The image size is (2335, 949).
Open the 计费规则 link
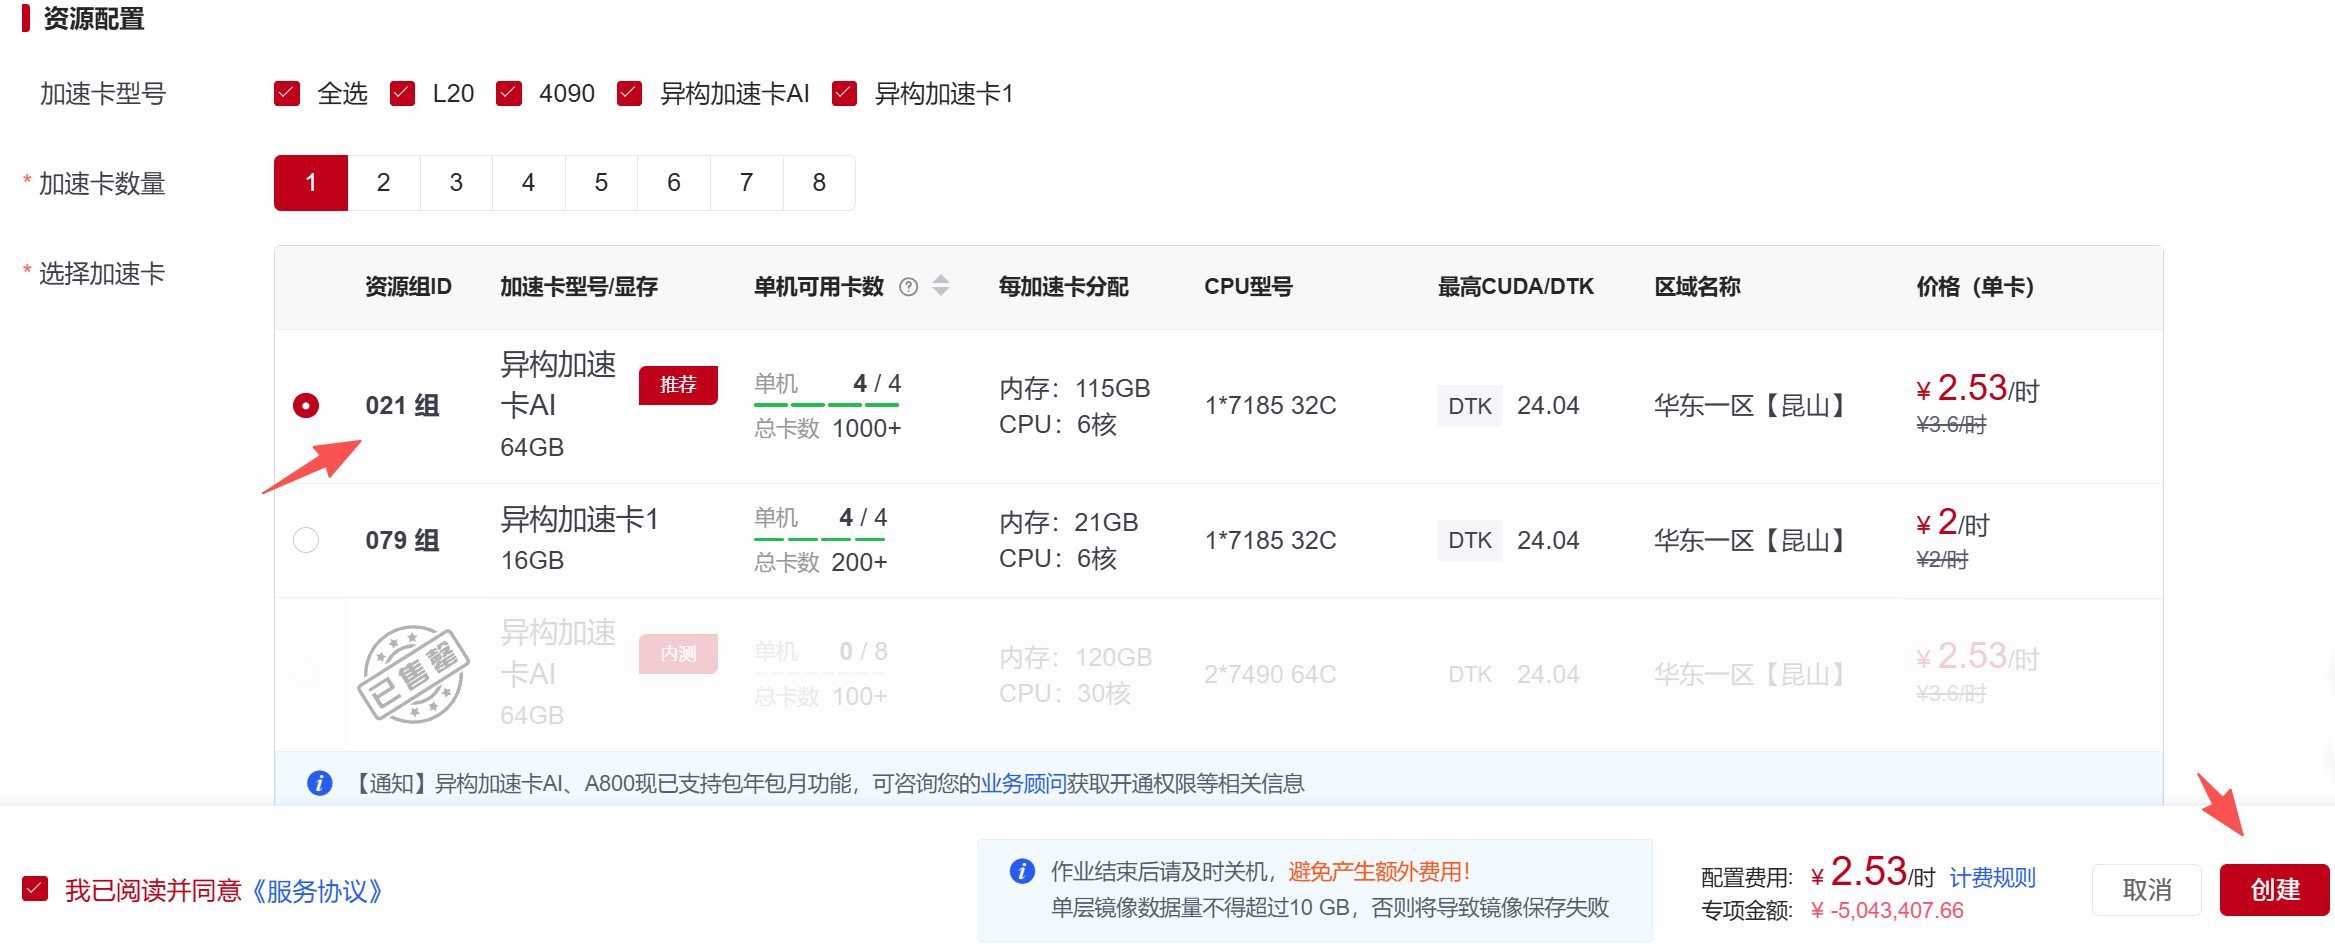[1992, 878]
